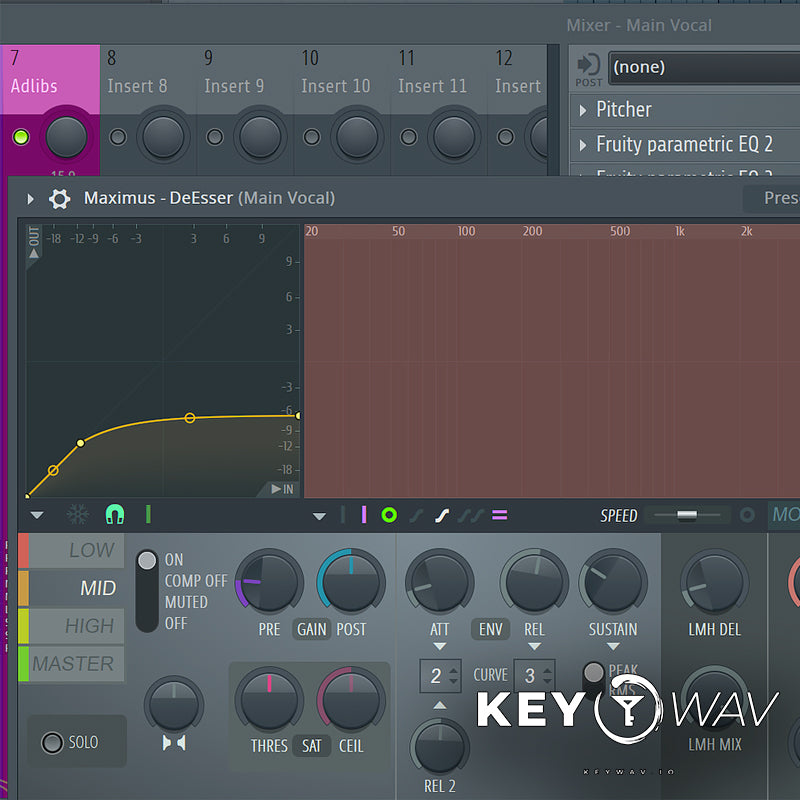Click the green circle analysis icon
800x800 pixels.
pyautogui.click(x=389, y=515)
